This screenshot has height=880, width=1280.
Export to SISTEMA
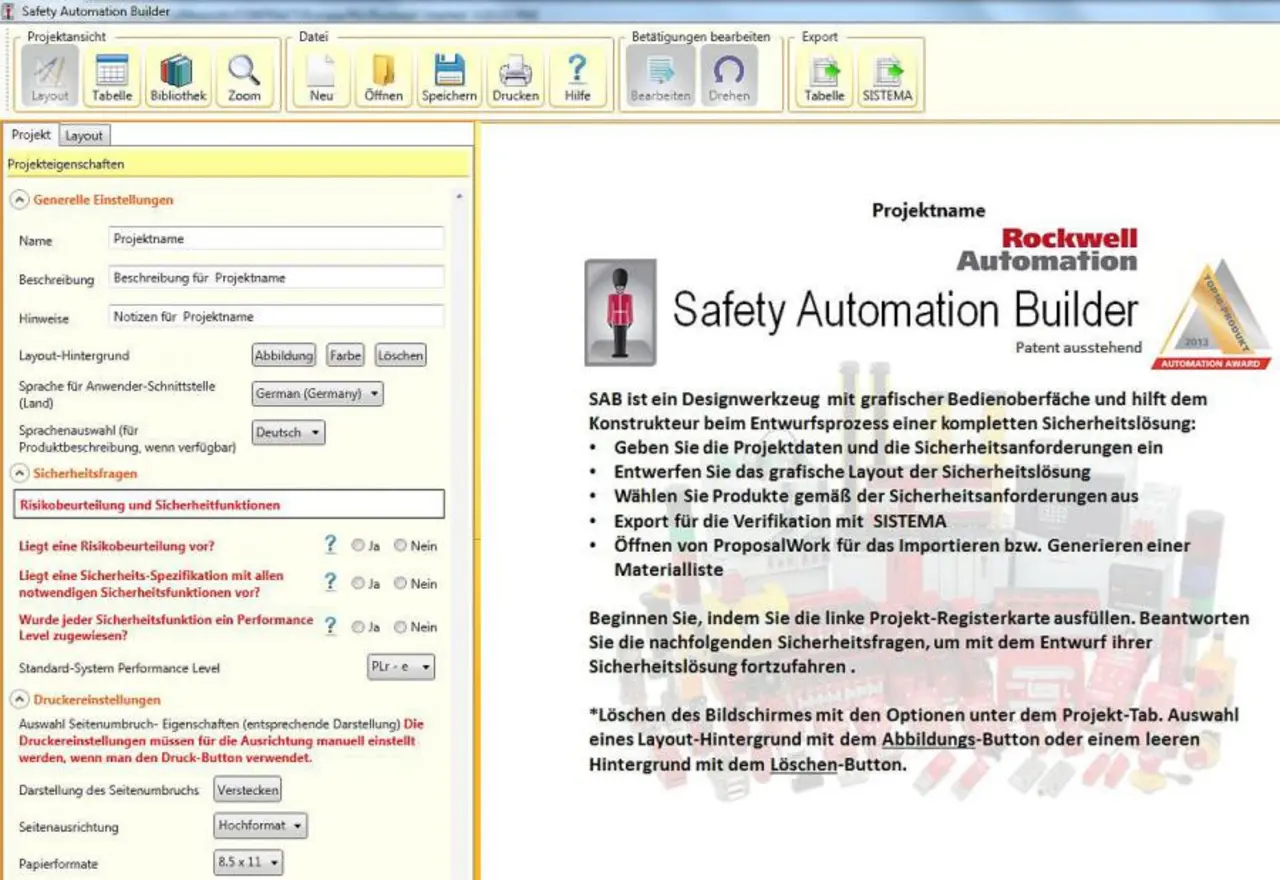pos(887,77)
